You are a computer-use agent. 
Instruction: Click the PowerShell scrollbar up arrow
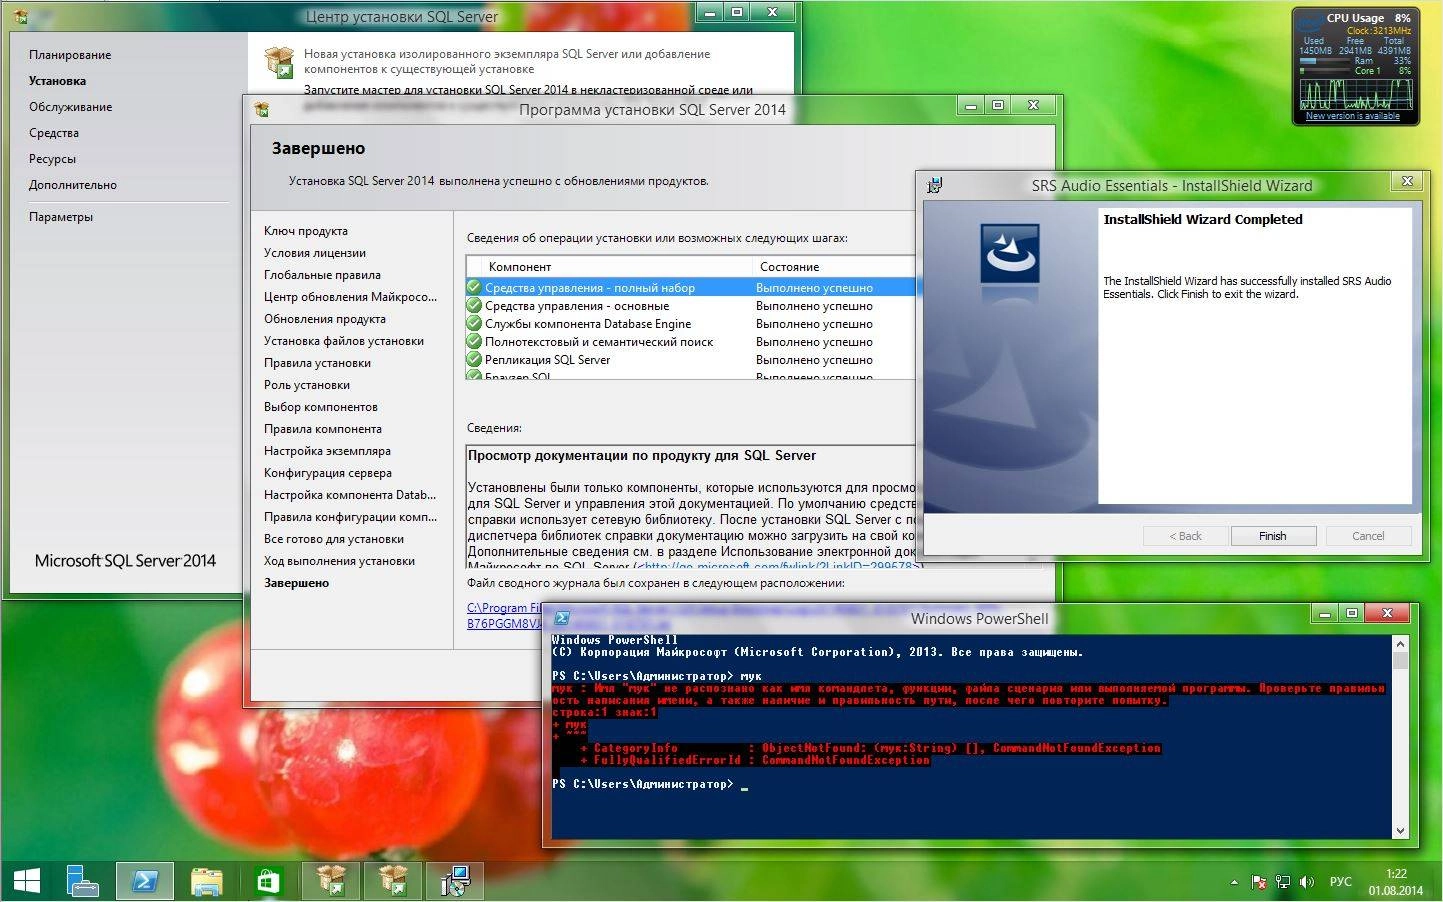click(1400, 644)
